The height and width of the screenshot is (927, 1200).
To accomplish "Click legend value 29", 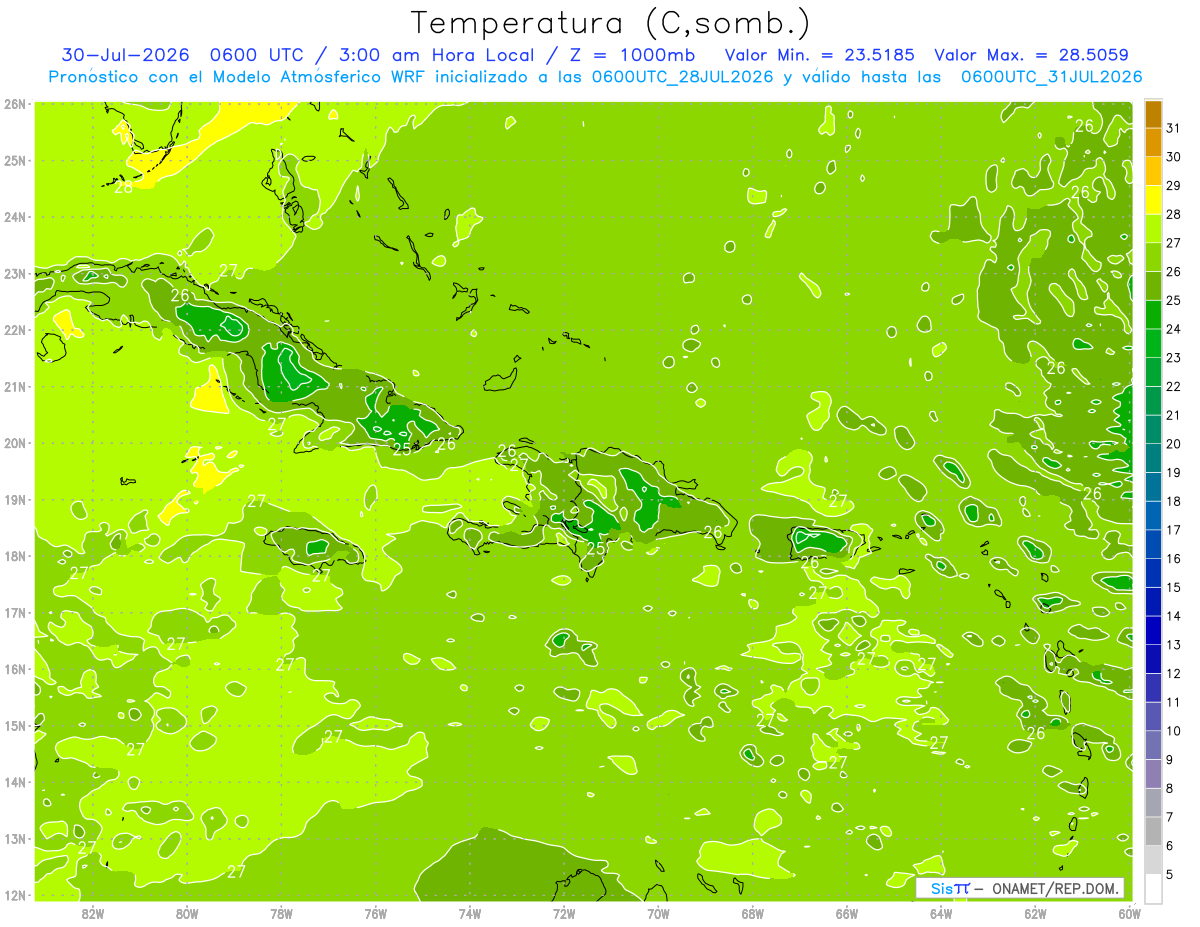I will 1174,186.
